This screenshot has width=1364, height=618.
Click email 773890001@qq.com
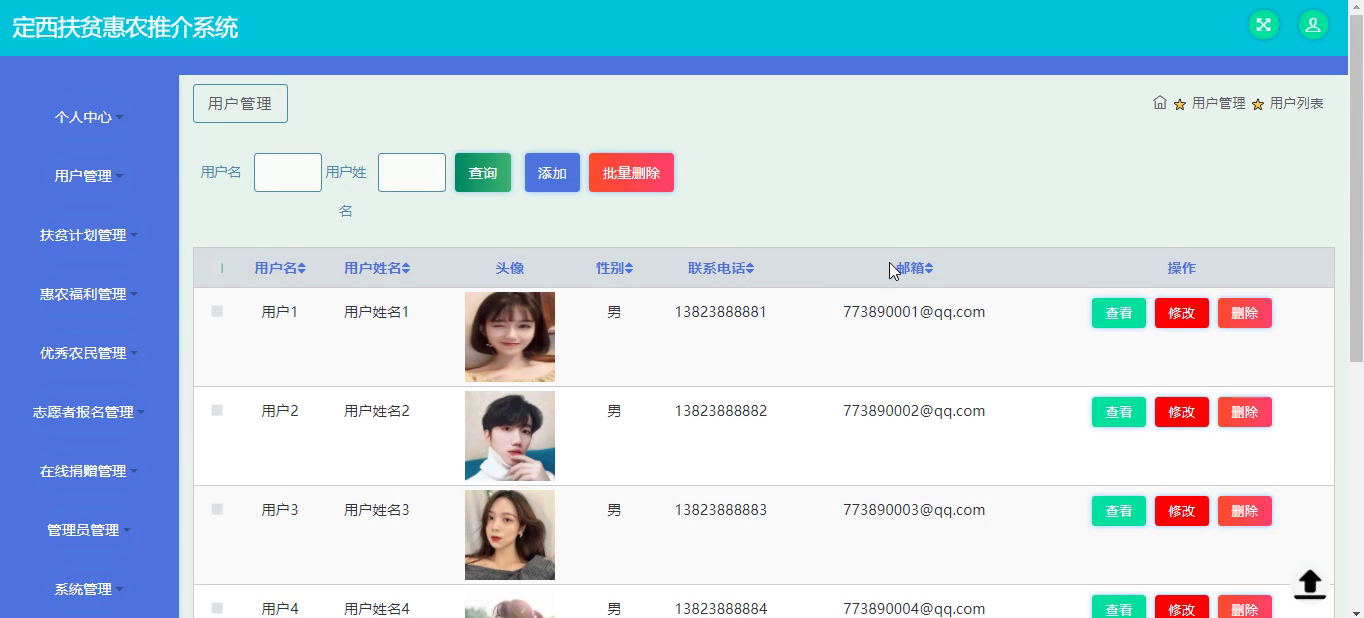914,312
